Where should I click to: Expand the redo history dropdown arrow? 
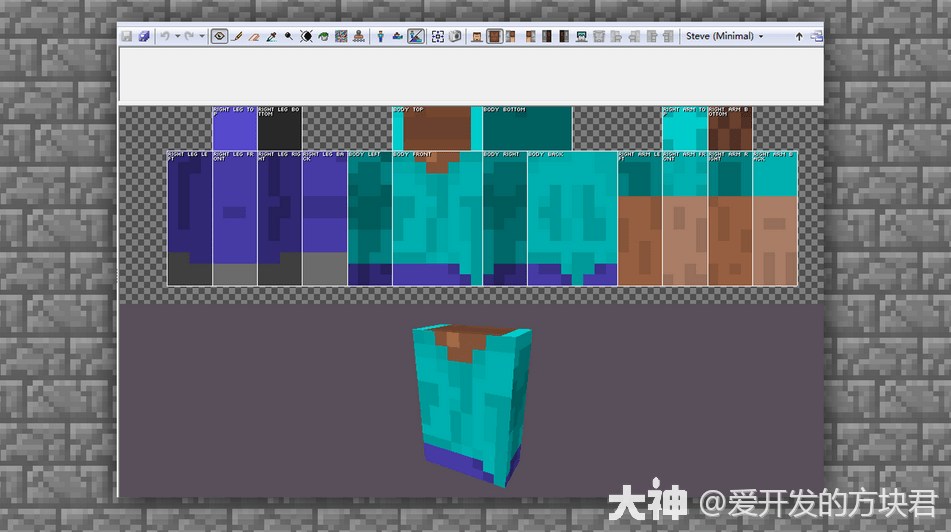point(201,36)
